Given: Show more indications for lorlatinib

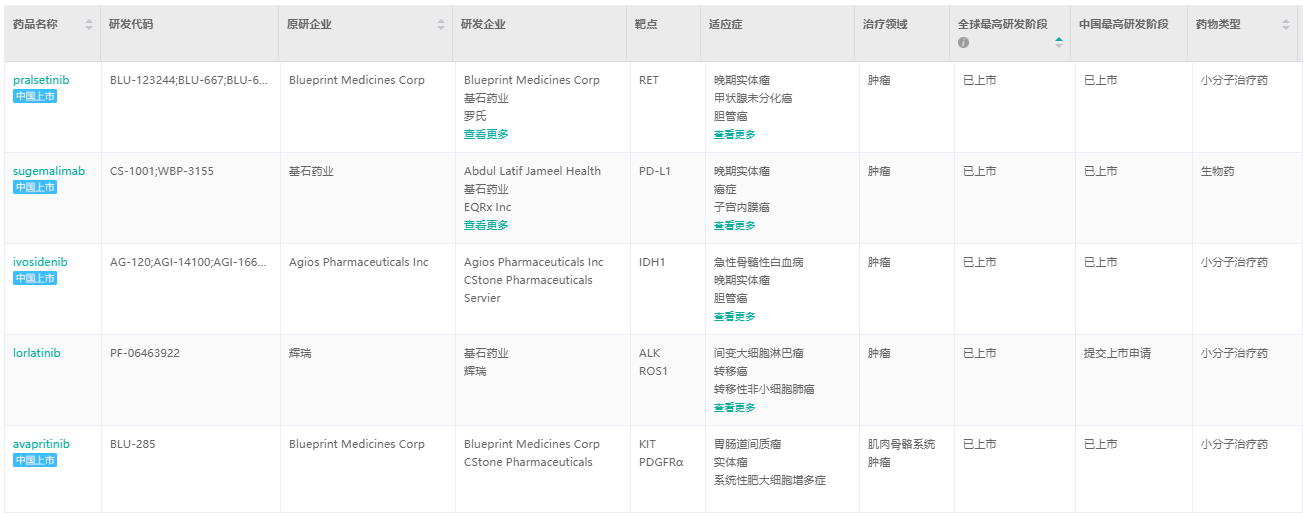Looking at the screenshot, I should pyautogui.click(x=735, y=408).
